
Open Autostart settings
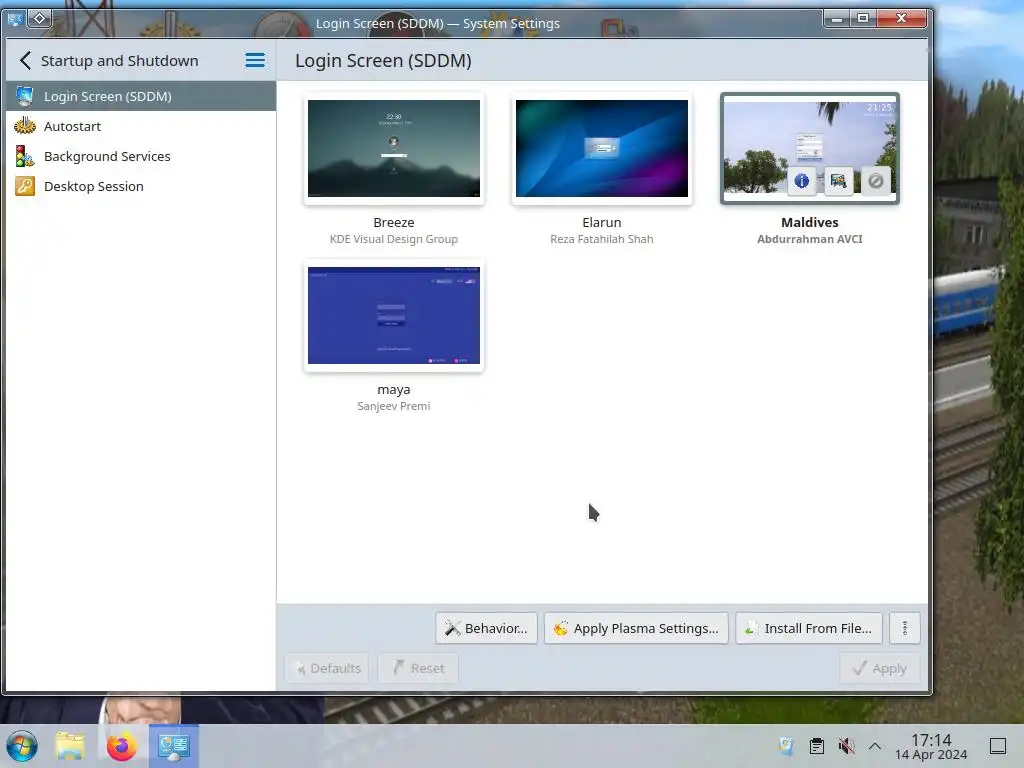140,126
